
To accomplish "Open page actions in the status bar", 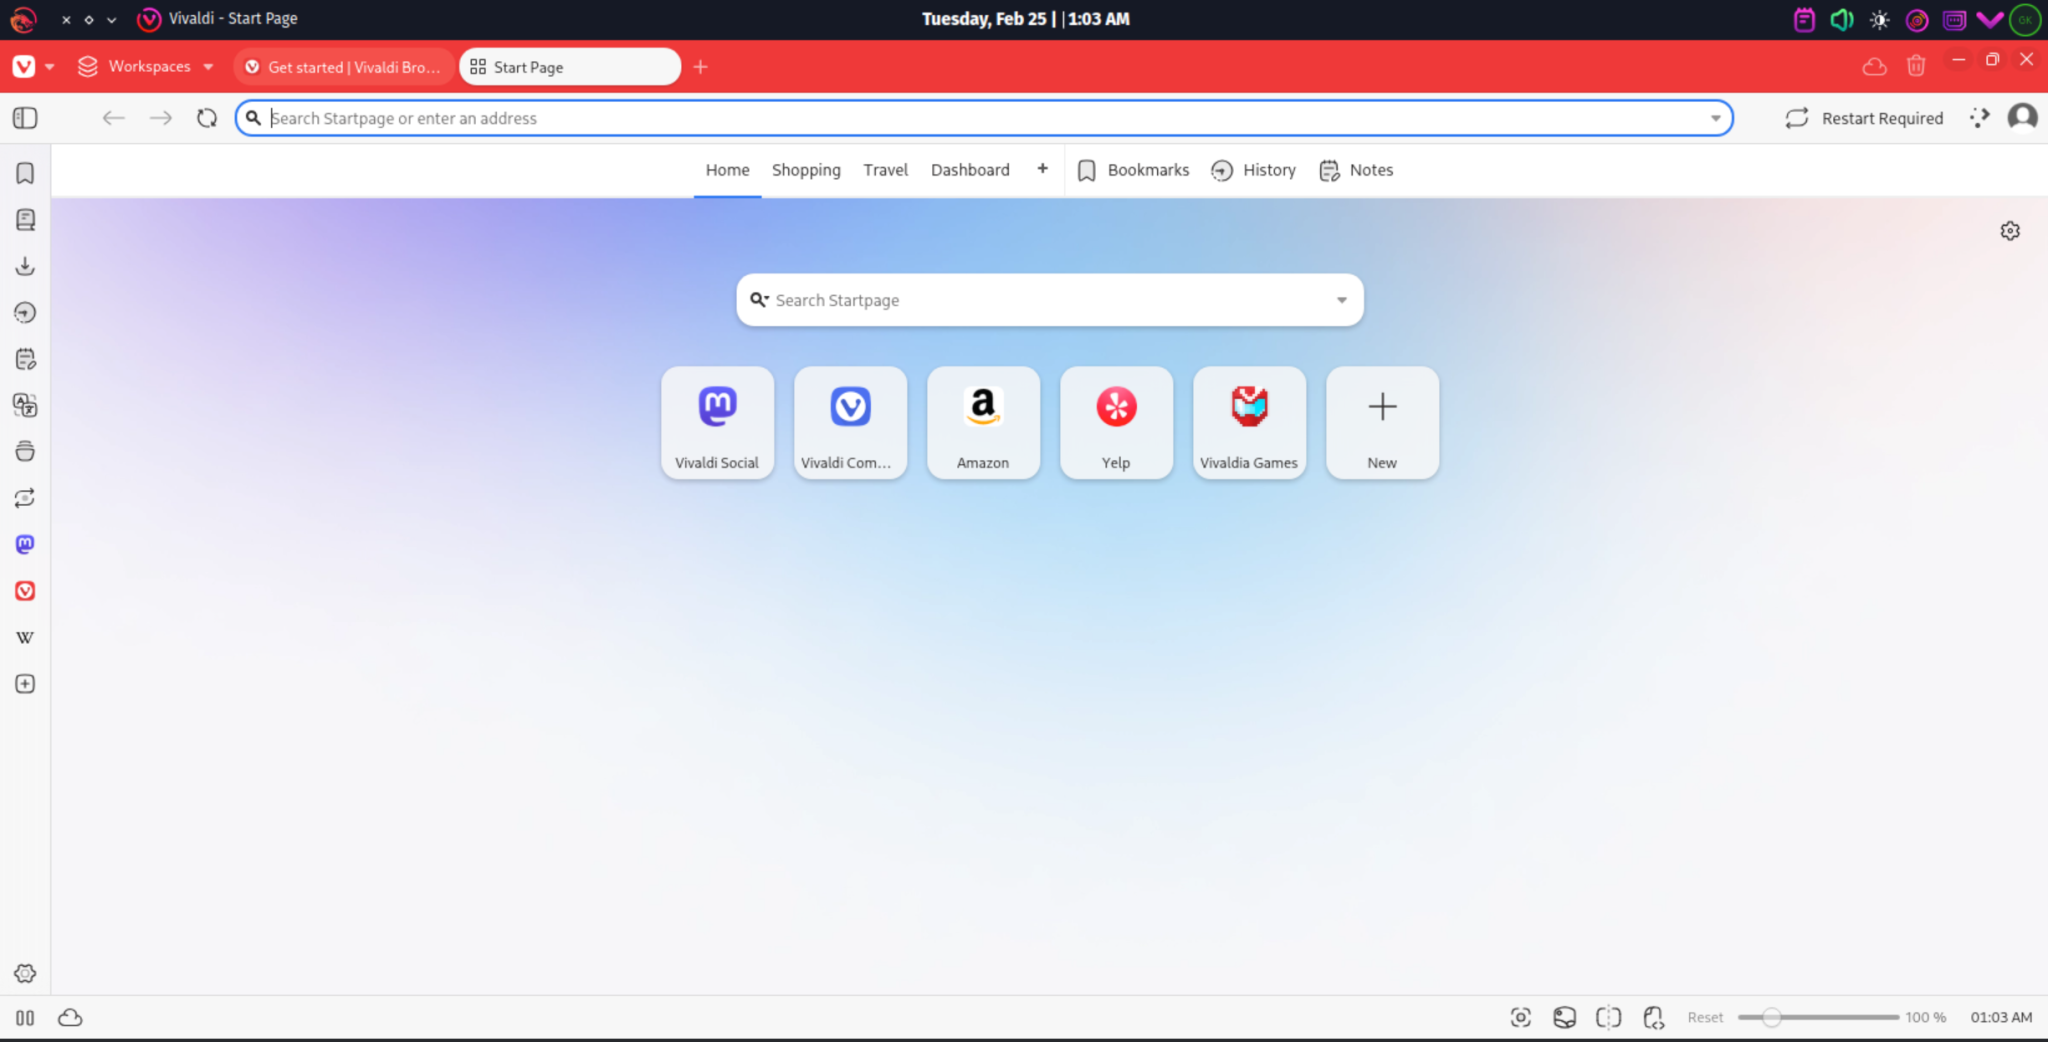I will coord(1654,1017).
